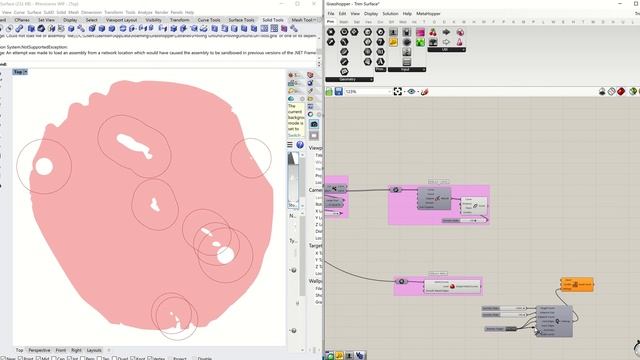Activate the red sketch pen icon in Grasshopper

click(x=424, y=92)
